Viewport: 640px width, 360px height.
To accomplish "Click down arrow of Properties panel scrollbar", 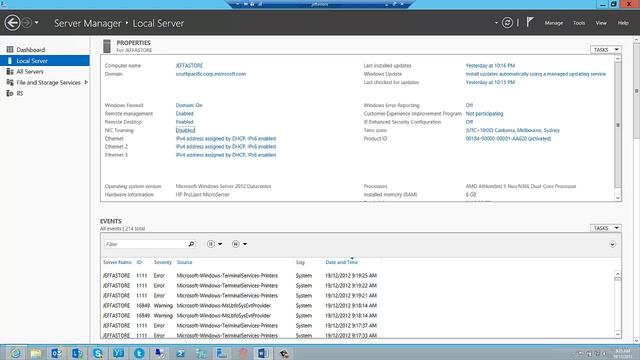I will click(618, 198).
